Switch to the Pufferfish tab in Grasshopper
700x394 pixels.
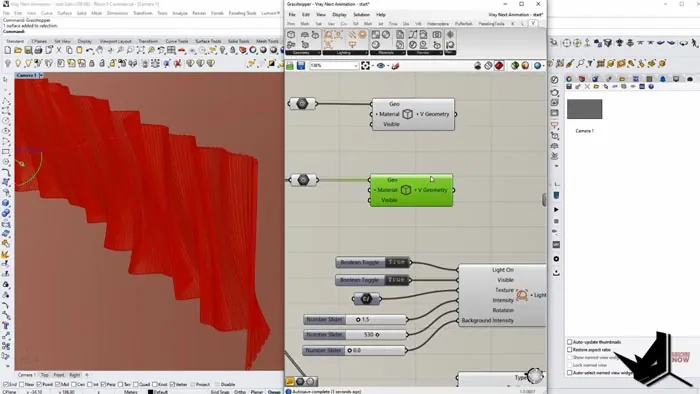click(463, 24)
